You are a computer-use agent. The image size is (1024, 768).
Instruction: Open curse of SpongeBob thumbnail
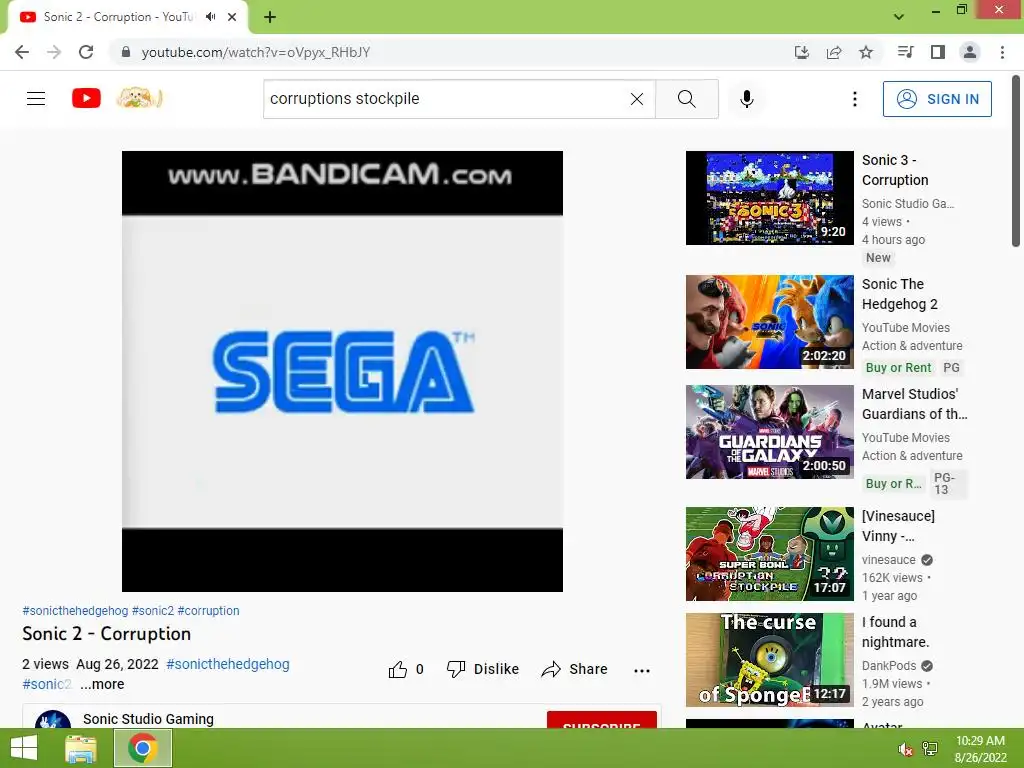point(769,660)
